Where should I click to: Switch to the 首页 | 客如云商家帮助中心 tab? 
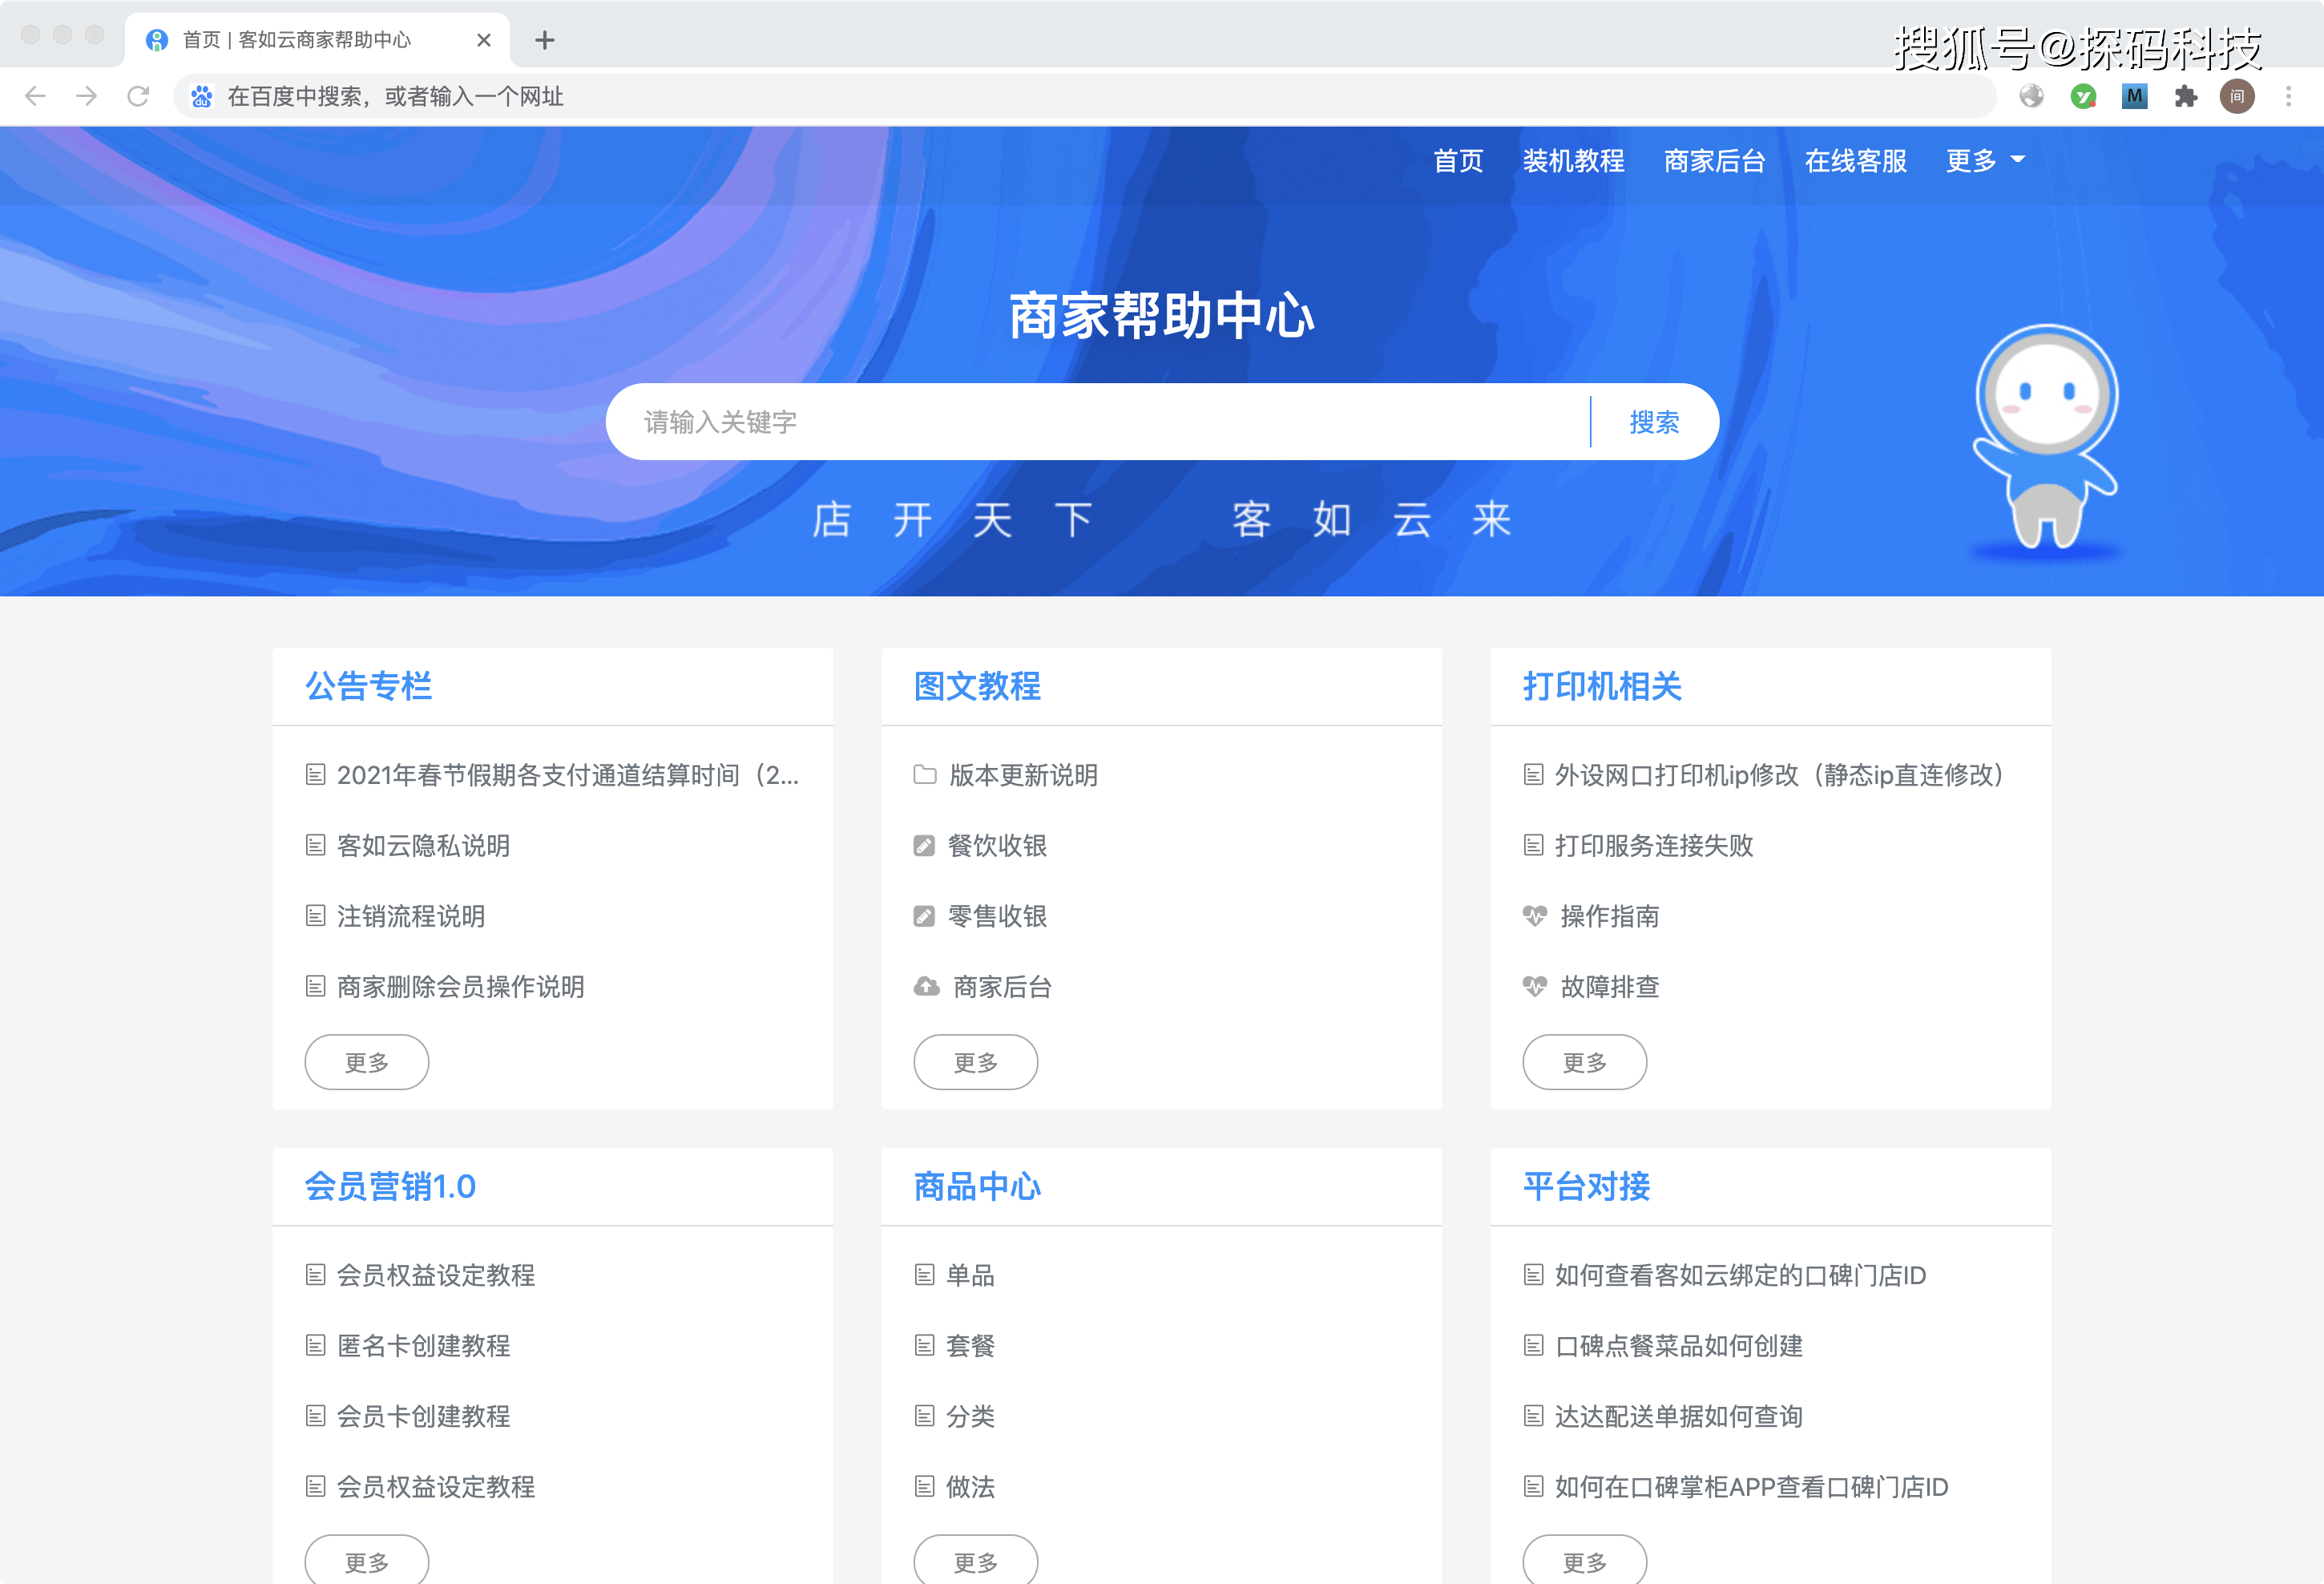coord(316,40)
